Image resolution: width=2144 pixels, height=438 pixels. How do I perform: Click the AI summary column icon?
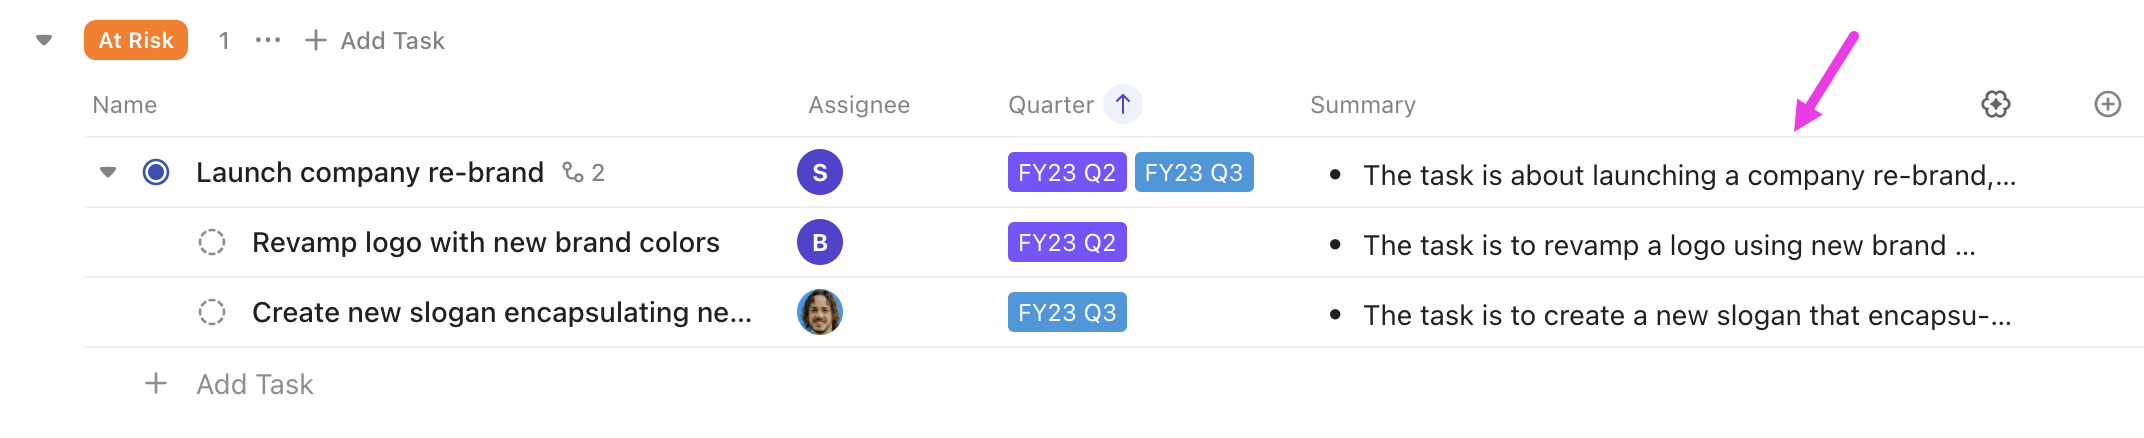1995,104
